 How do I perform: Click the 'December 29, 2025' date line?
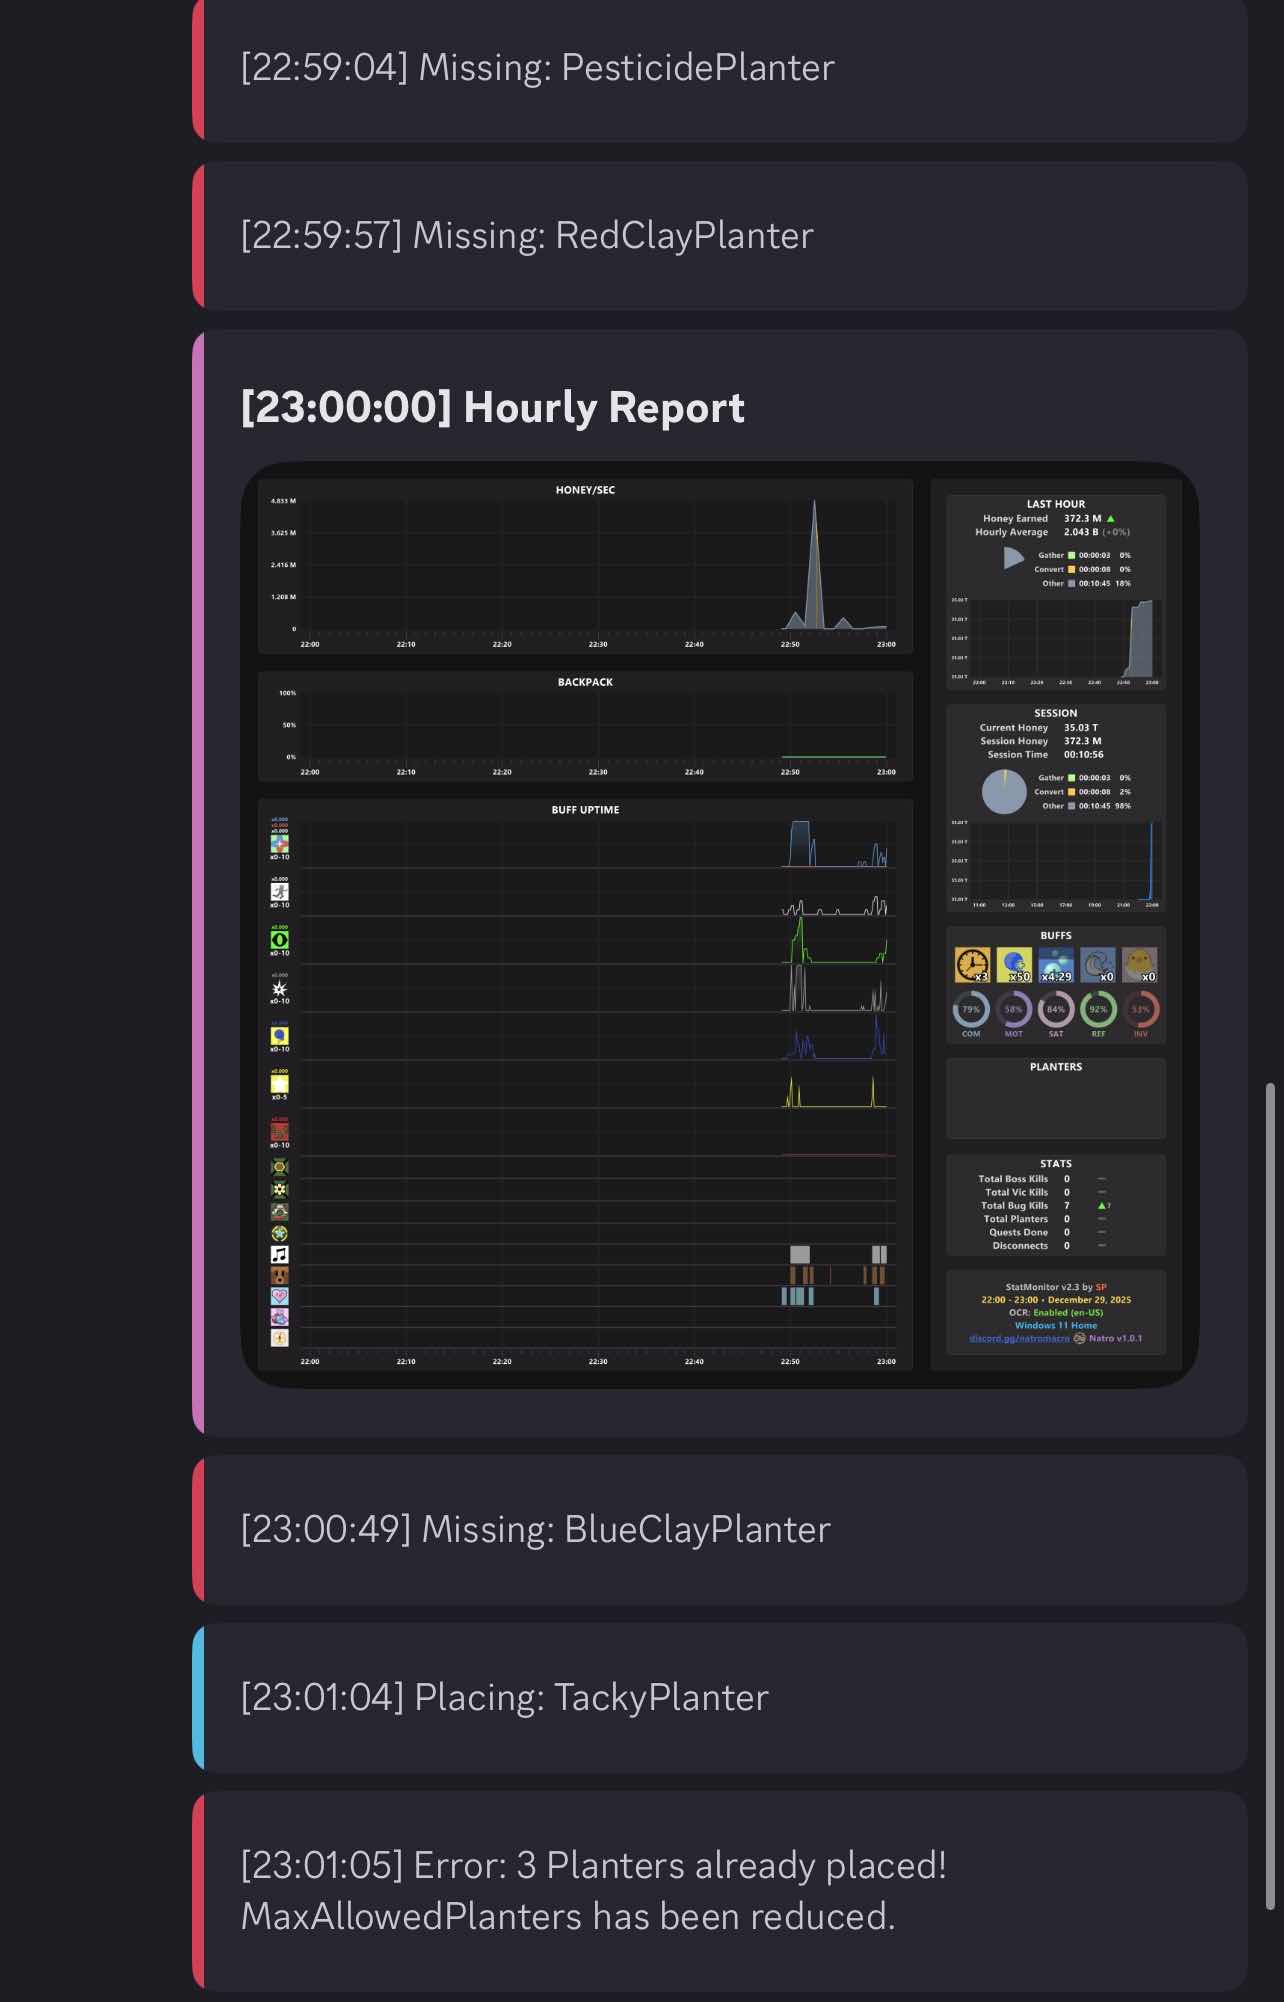tap(1056, 1300)
